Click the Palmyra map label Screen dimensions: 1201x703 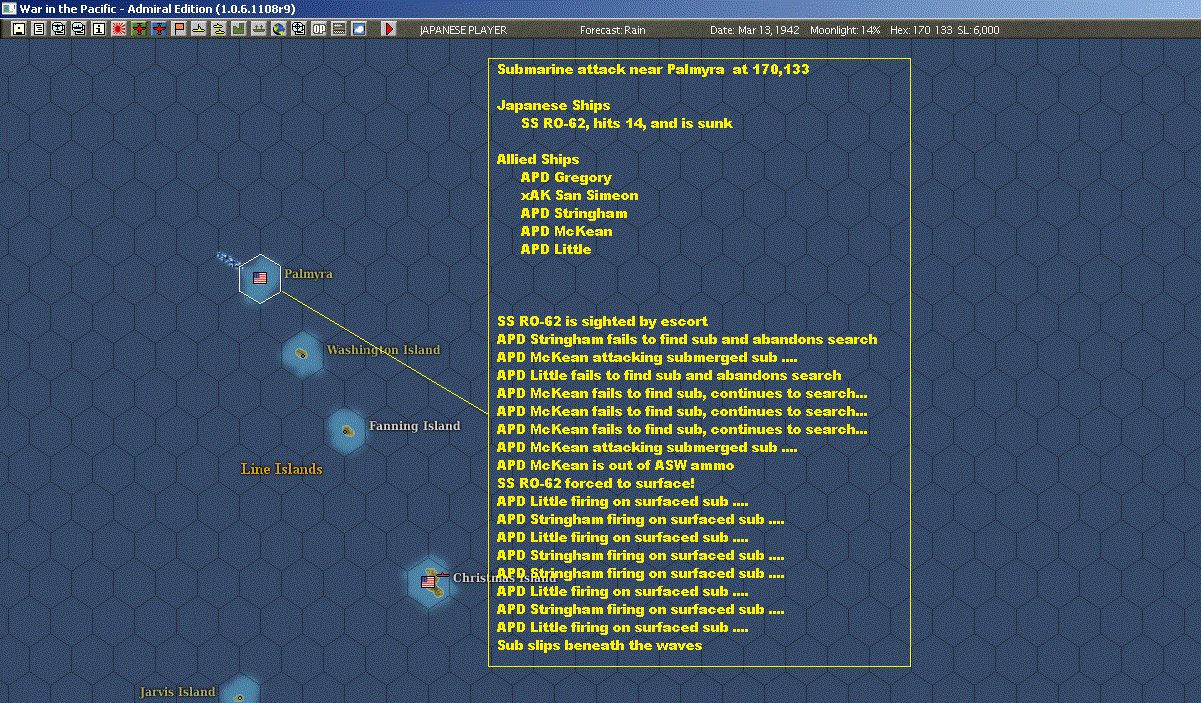[308, 273]
